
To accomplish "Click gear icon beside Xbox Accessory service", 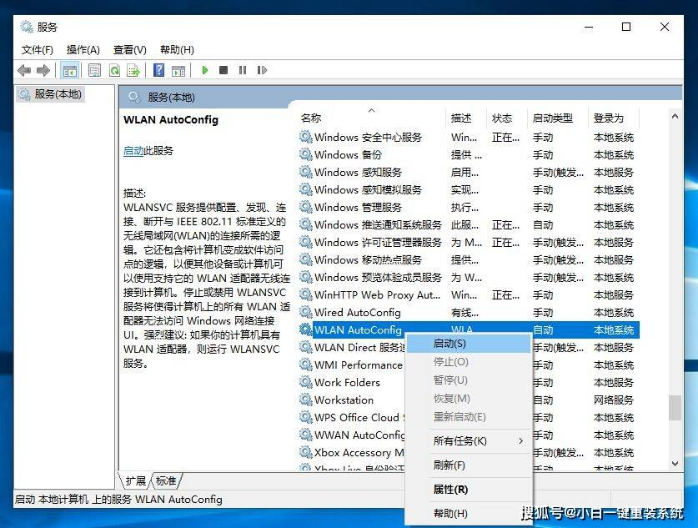I will click(305, 452).
